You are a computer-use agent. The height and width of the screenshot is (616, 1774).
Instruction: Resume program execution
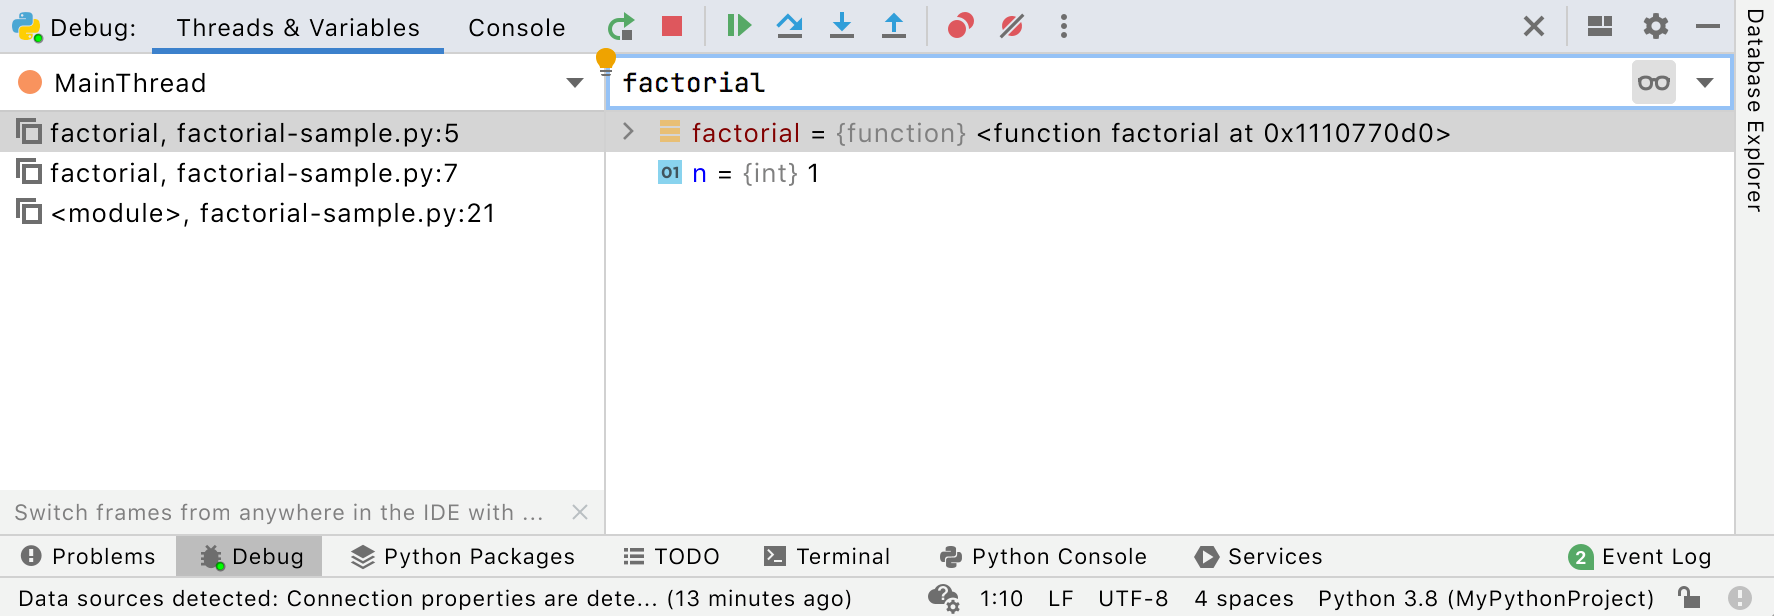(739, 27)
